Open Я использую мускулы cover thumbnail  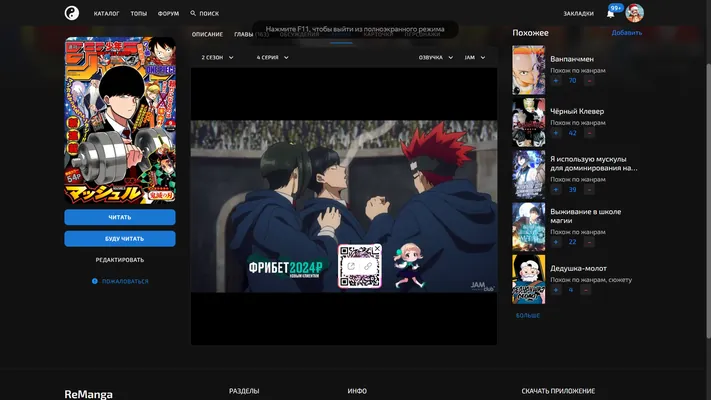[x=529, y=175]
